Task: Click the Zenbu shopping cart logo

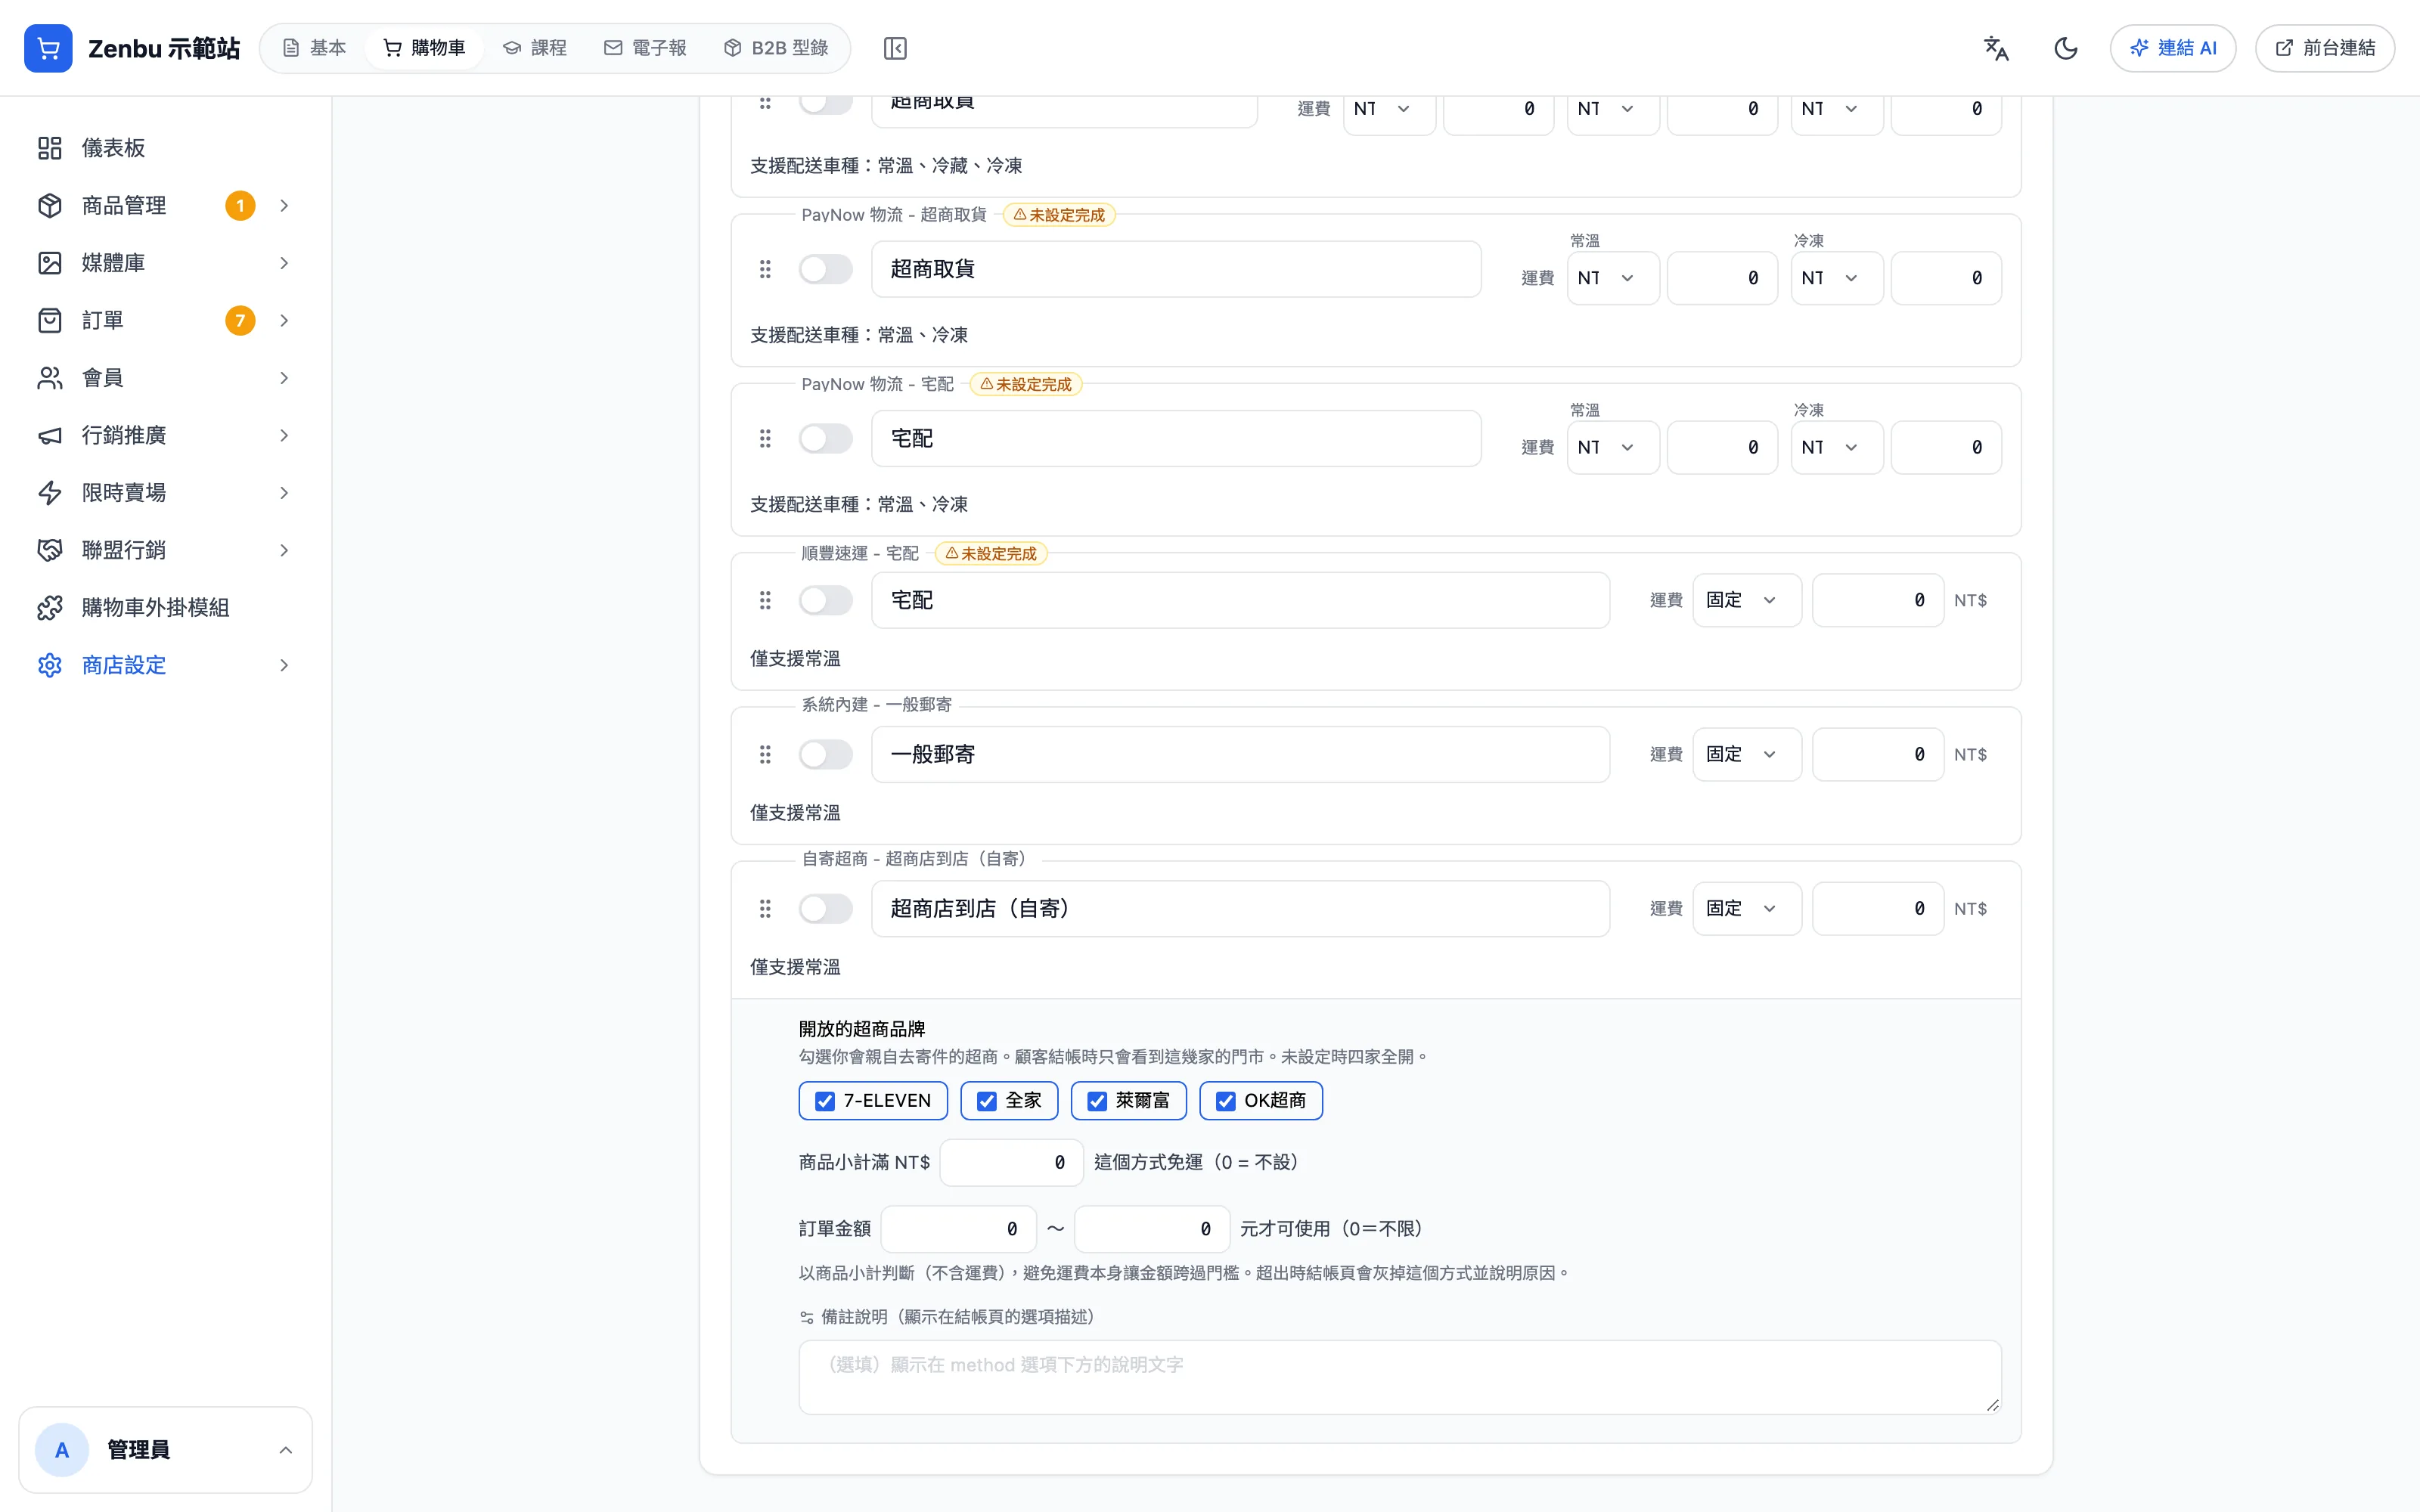Action: point(48,48)
